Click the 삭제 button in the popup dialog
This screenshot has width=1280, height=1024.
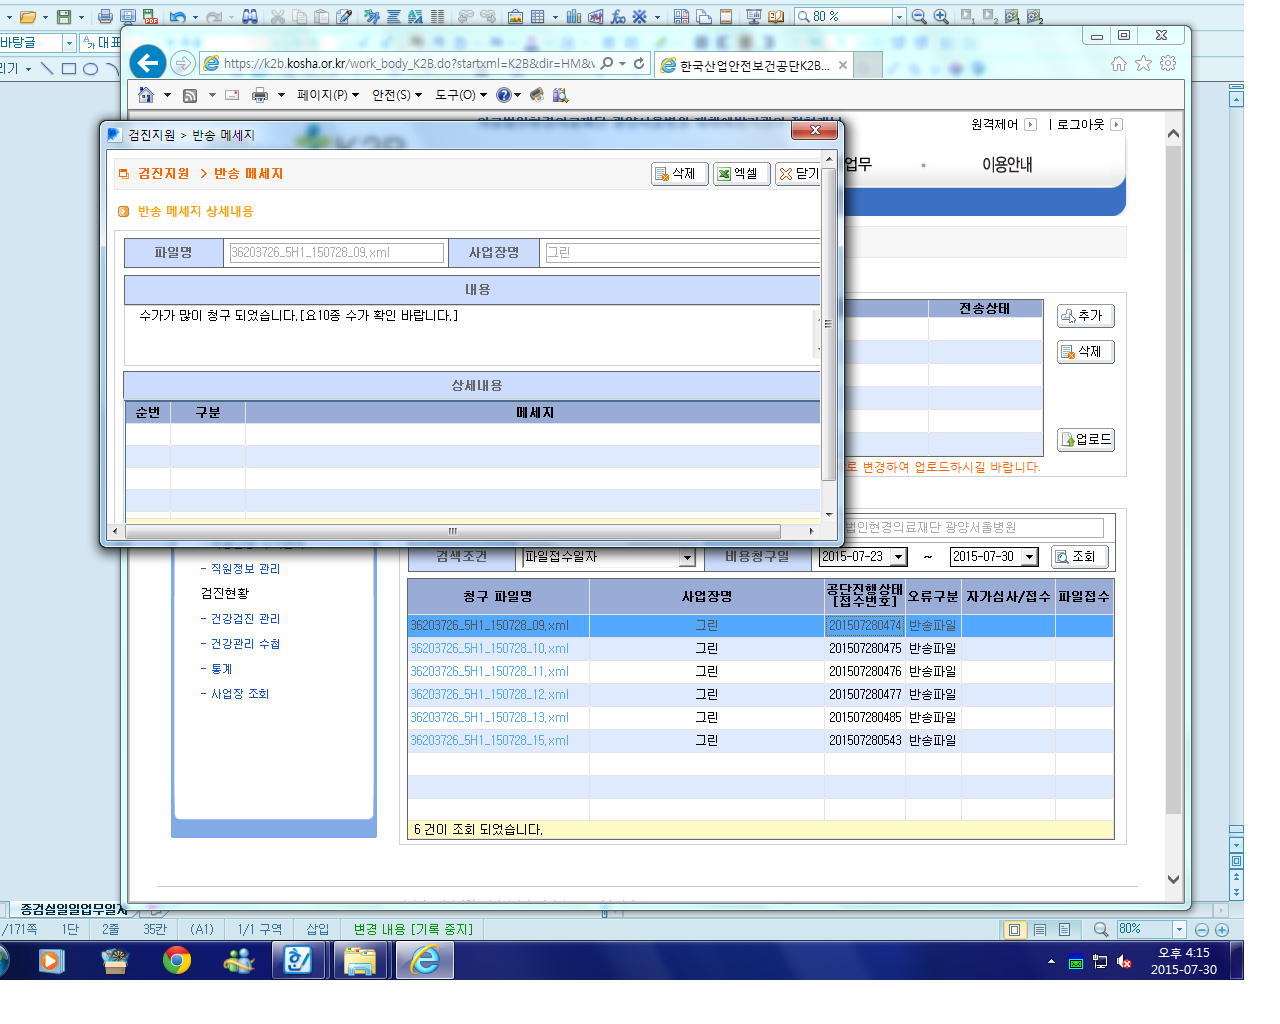(680, 174)
